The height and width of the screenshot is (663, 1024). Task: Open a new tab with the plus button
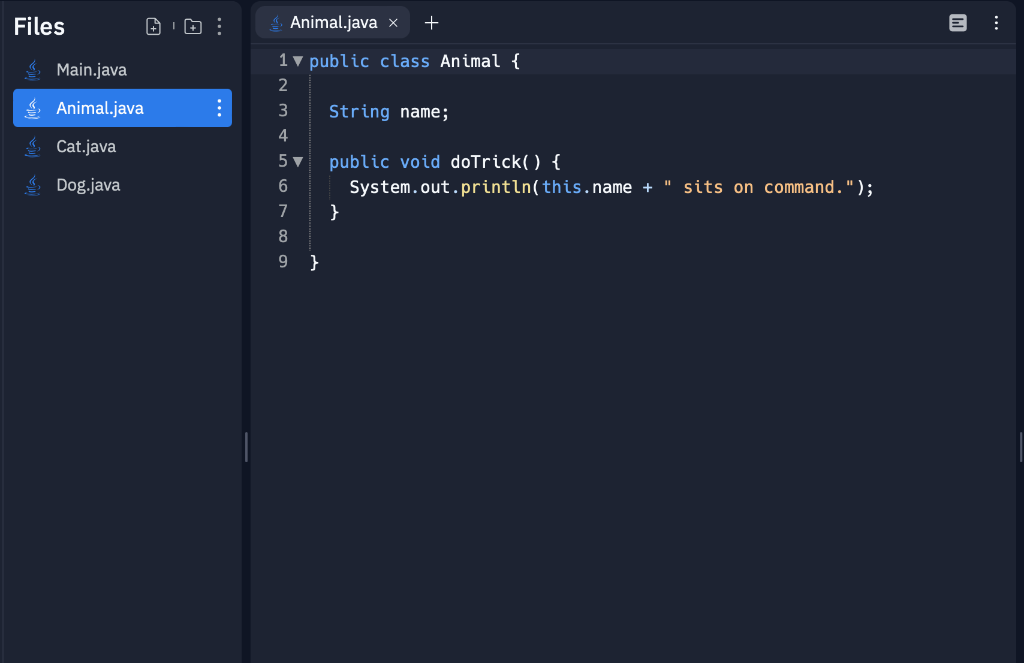tap(431, 22)
